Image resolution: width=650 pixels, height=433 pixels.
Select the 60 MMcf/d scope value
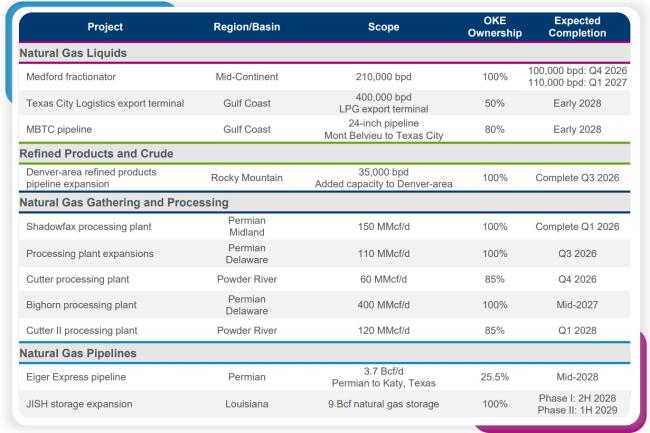(383, 279)
